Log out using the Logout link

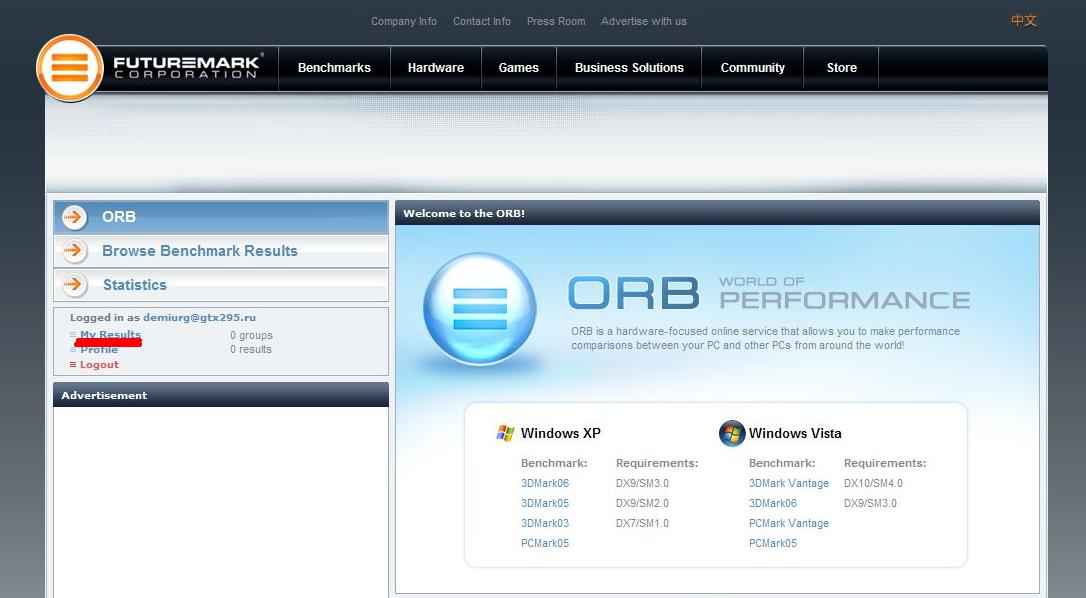(x=99, y=365)
